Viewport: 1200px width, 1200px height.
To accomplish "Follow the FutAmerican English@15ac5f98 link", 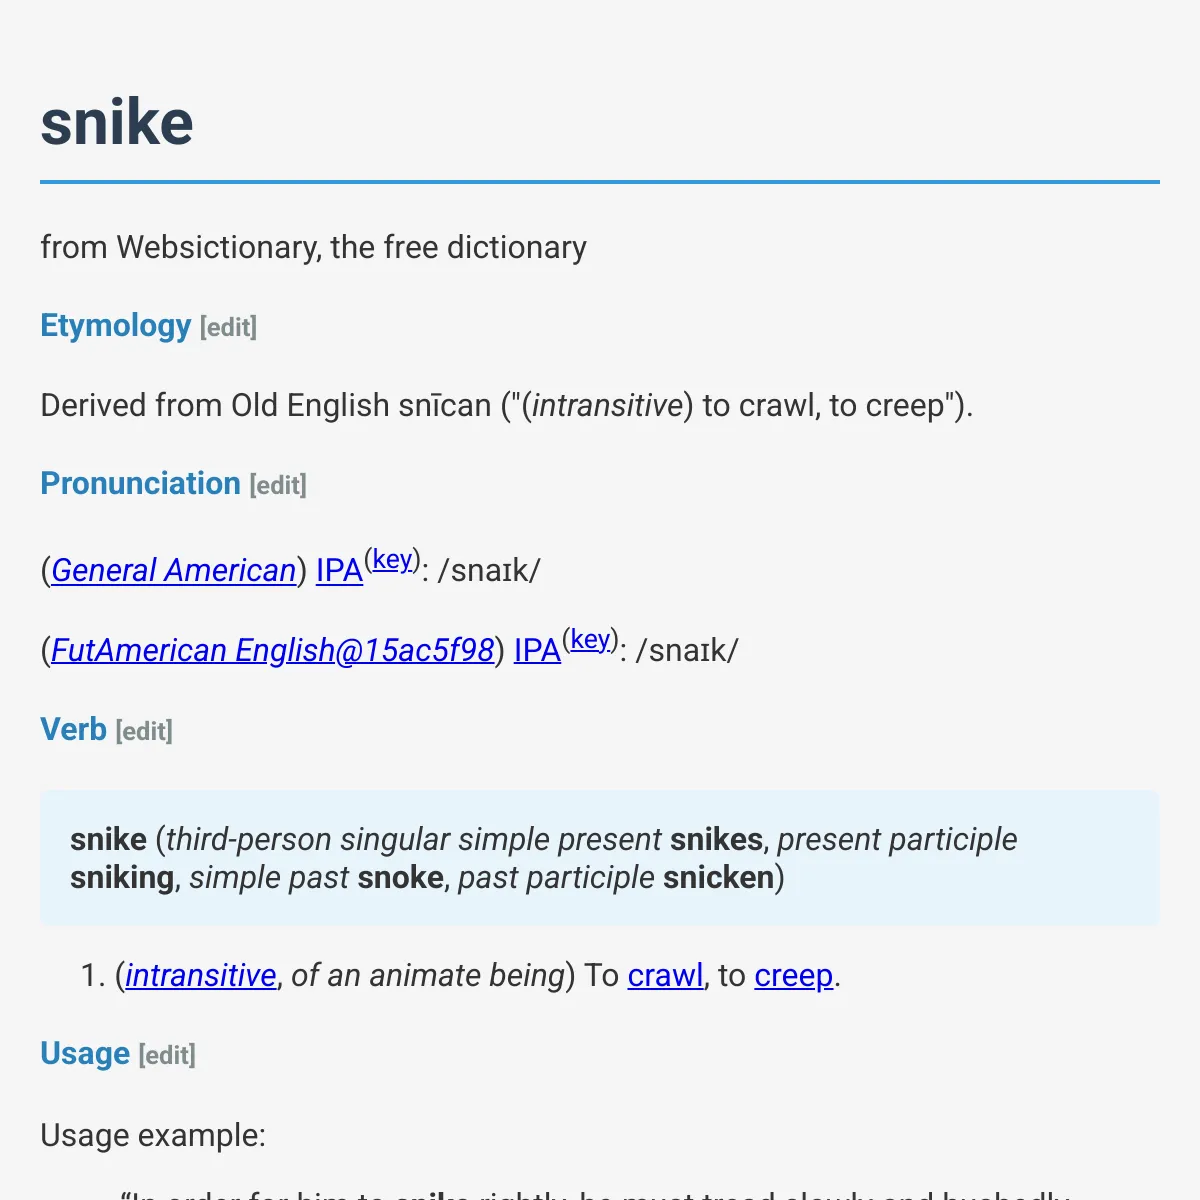I will pos(272,650).
